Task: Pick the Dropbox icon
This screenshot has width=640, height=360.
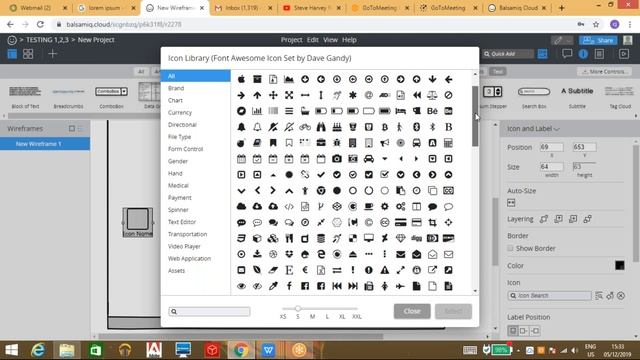Action: click(x=289, y=254)
